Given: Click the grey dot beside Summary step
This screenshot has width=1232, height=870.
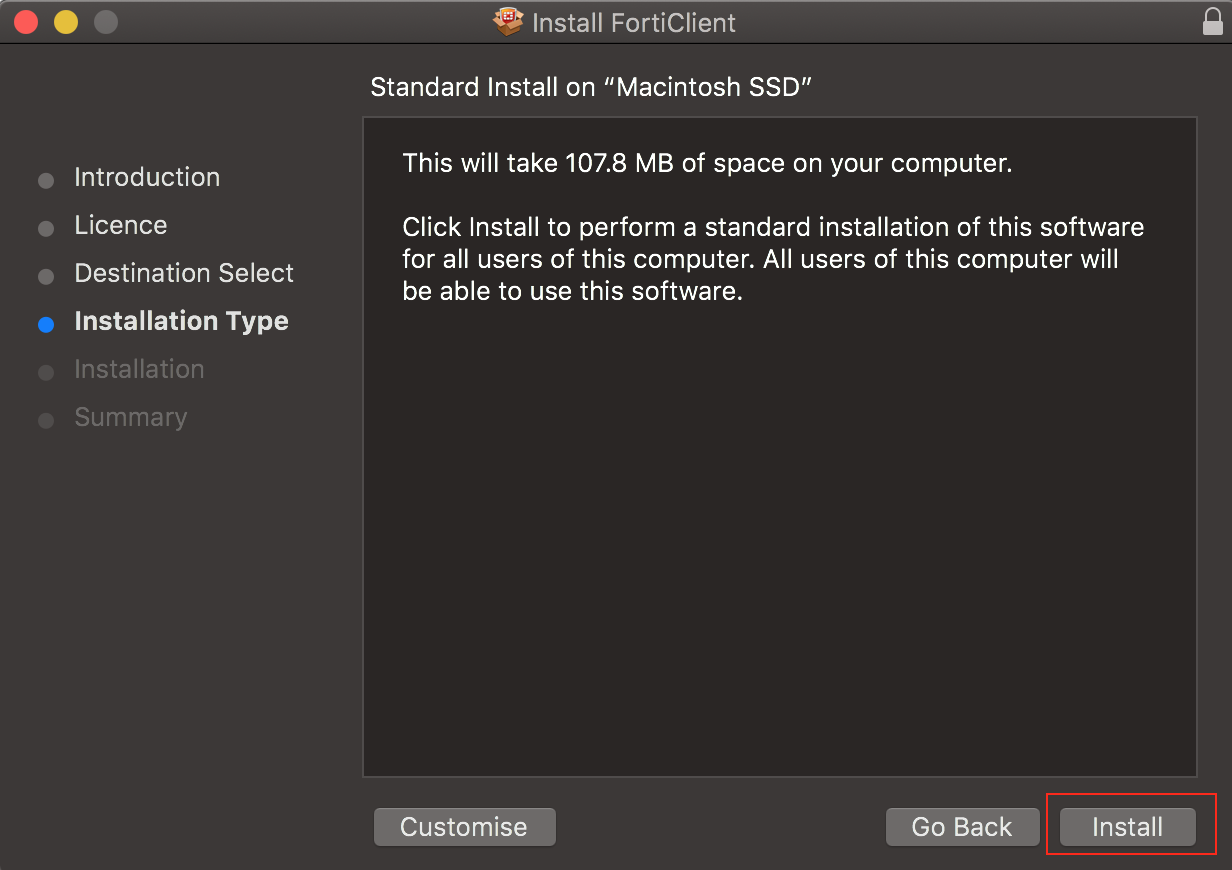Looking at the screenshot, I should point(46,420).
